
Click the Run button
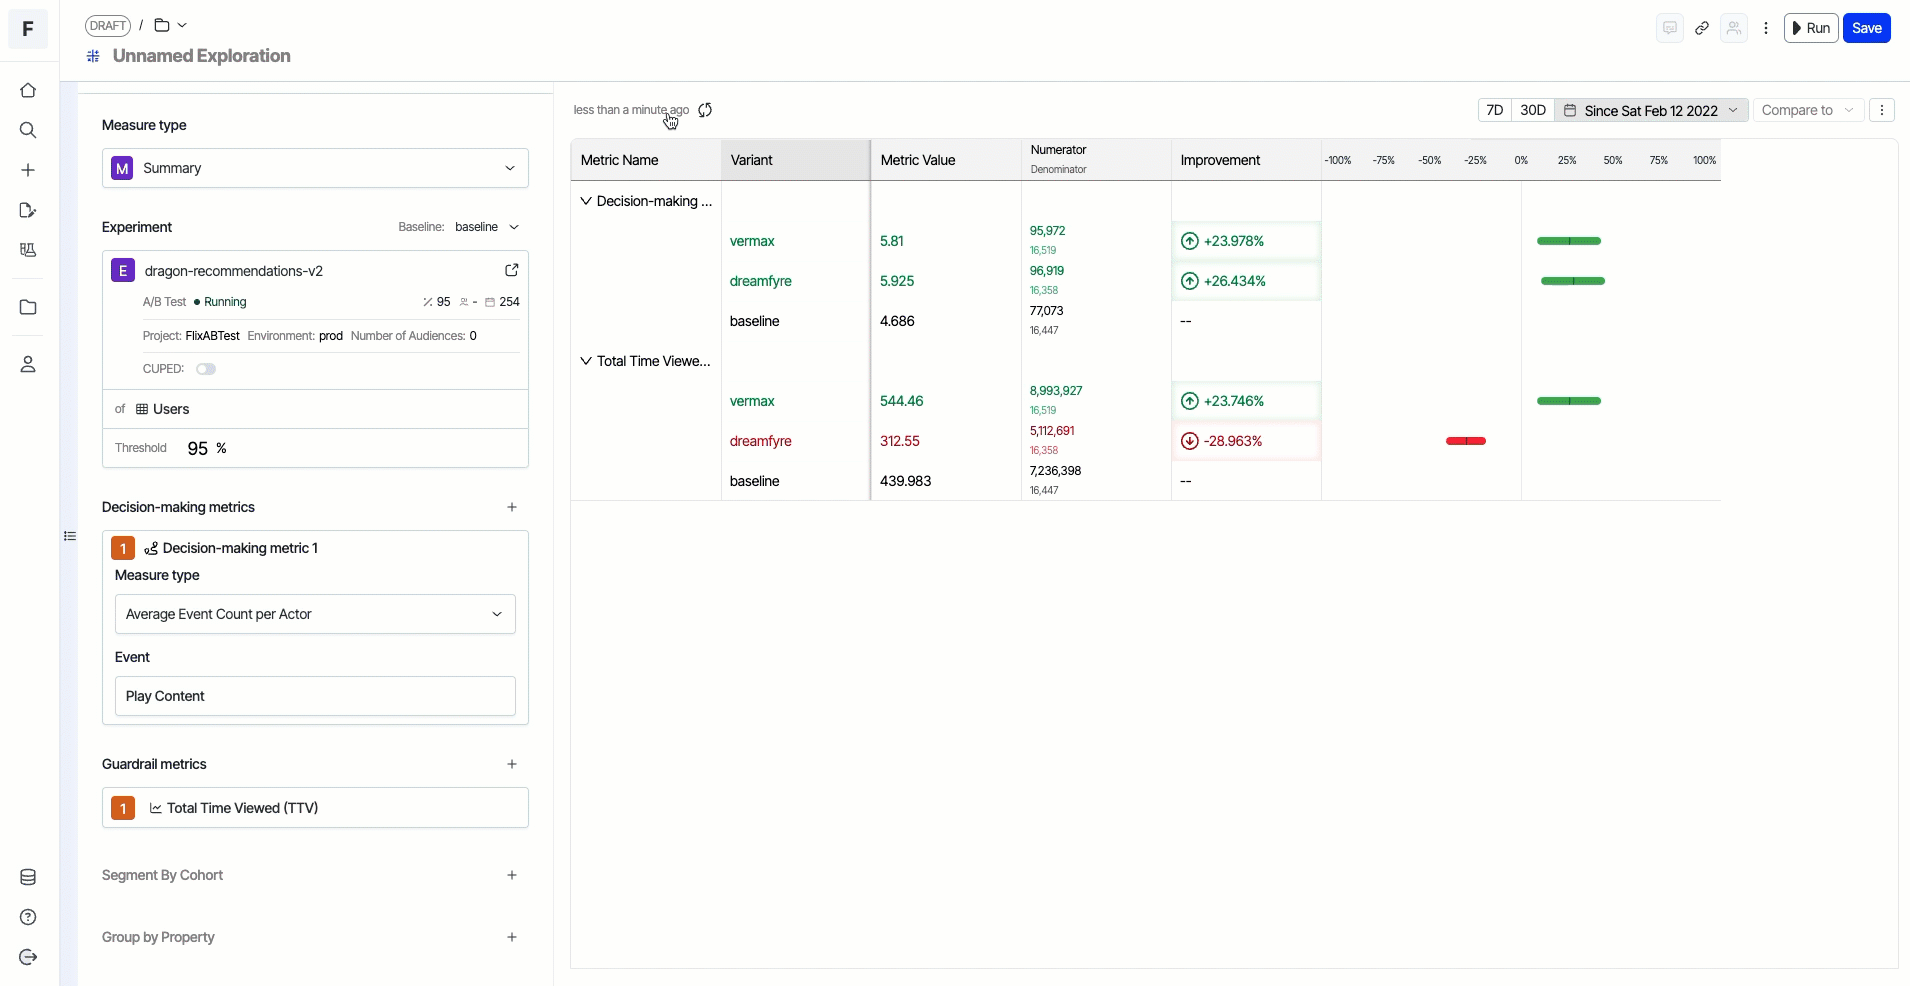click(1811, 28)
